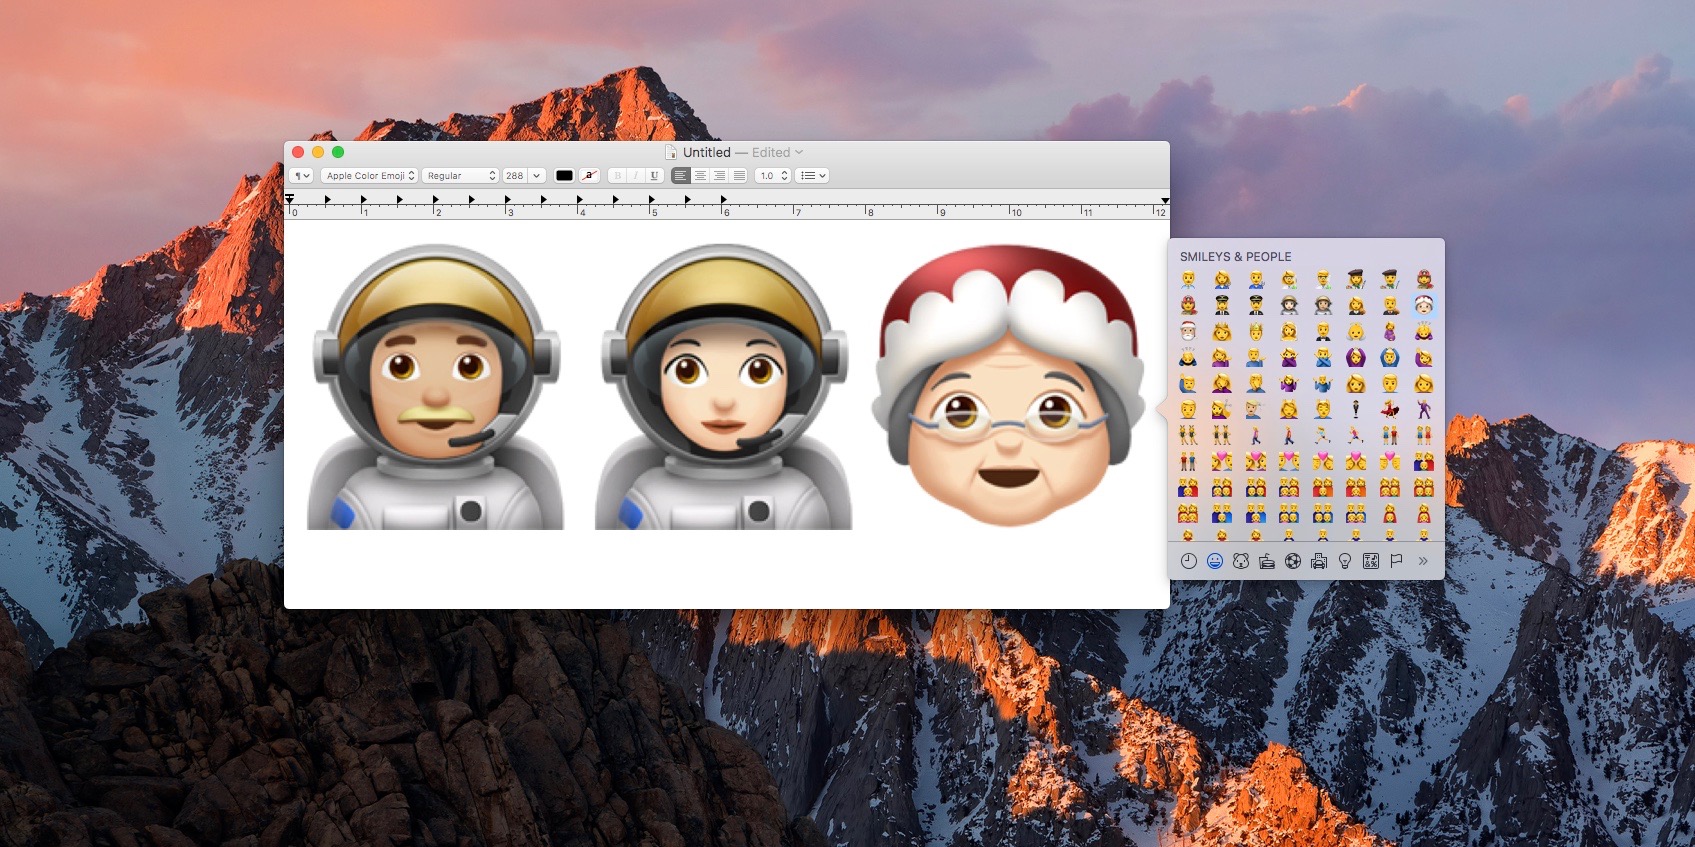Toggle underline formatting
The width and height of the screenshot is (1695, 847).
[x=654, y=176]
